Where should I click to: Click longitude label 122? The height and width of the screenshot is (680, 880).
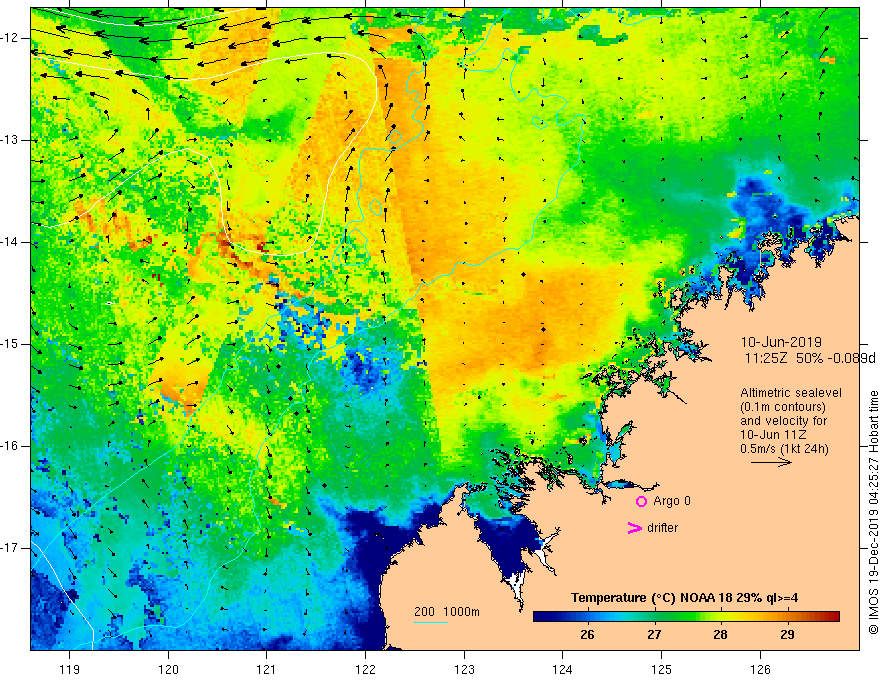coord(365,669)
